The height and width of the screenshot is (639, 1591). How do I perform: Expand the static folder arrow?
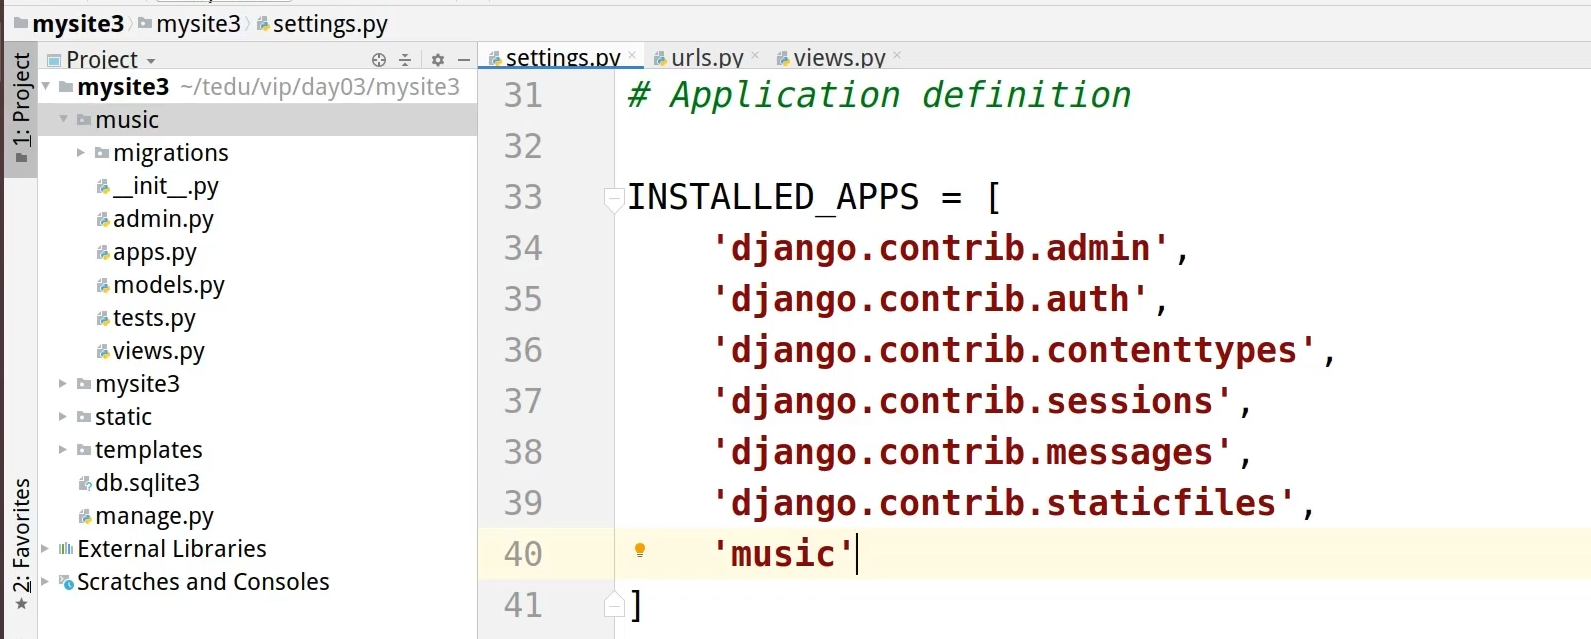coord(63,417)
